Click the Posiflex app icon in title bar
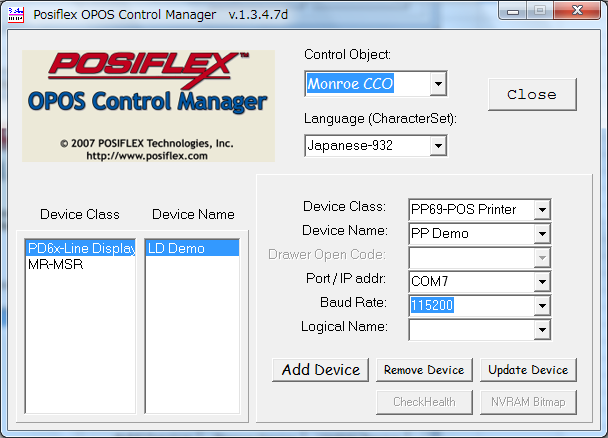 [16, 15]
